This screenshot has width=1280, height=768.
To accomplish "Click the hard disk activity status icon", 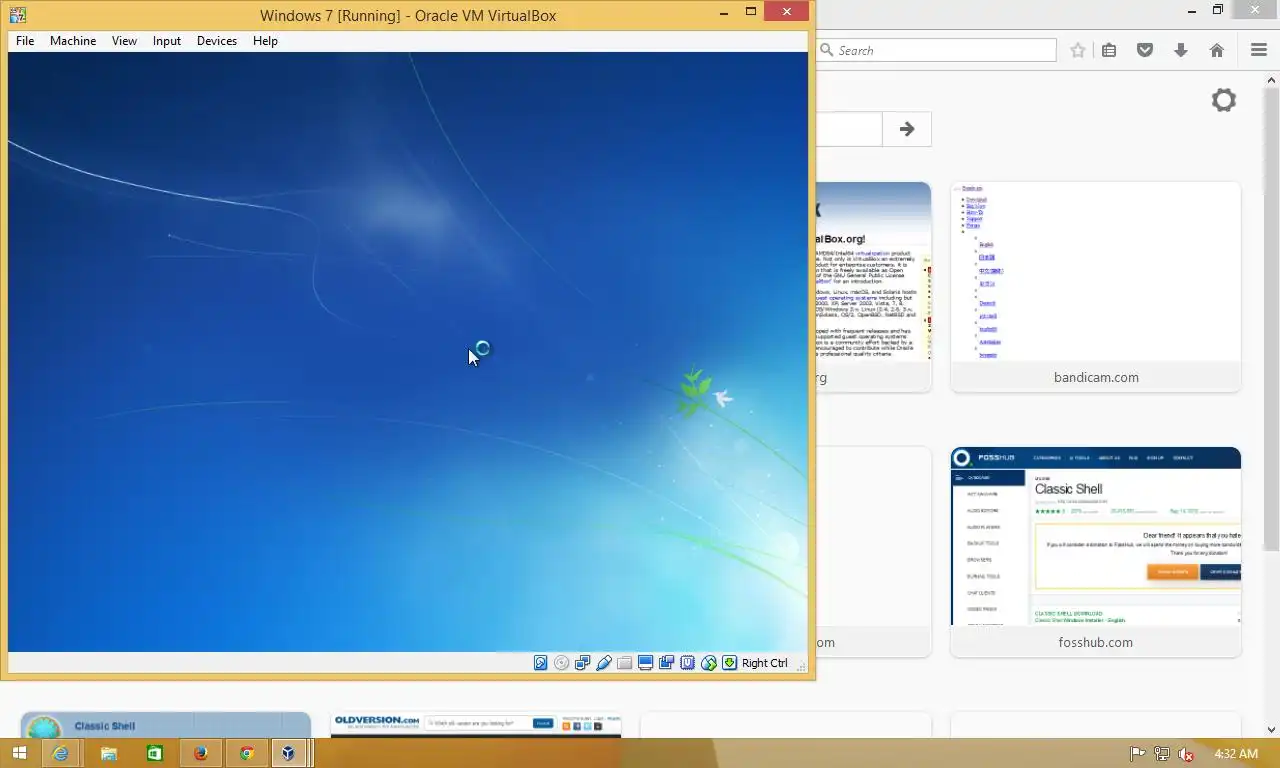I will pyautogui.click(x=541, y=663).
